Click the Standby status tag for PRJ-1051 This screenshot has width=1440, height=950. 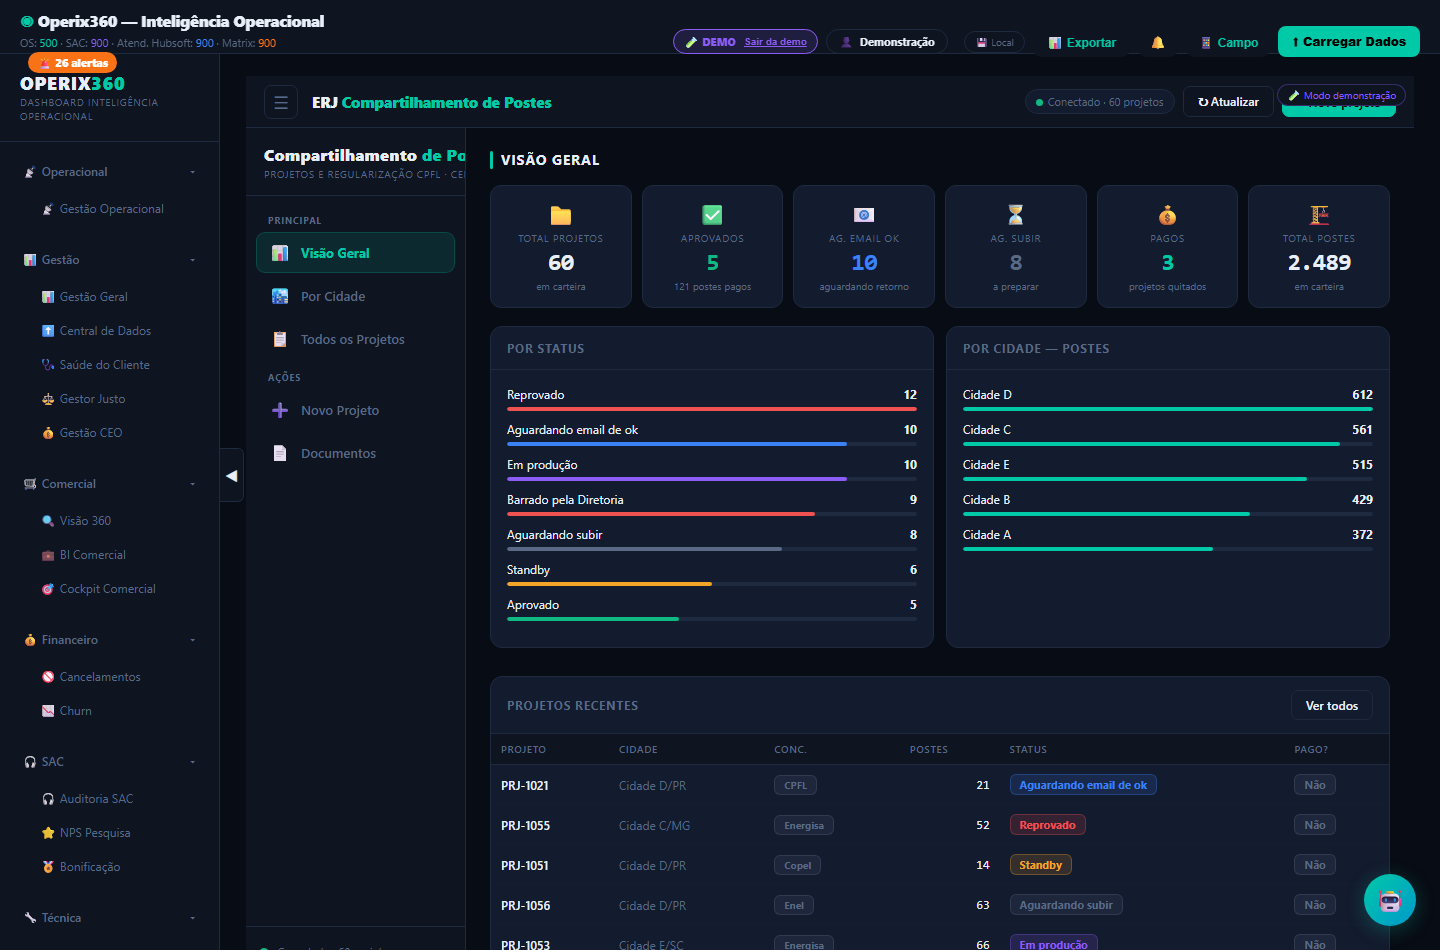click(1040, 865)
